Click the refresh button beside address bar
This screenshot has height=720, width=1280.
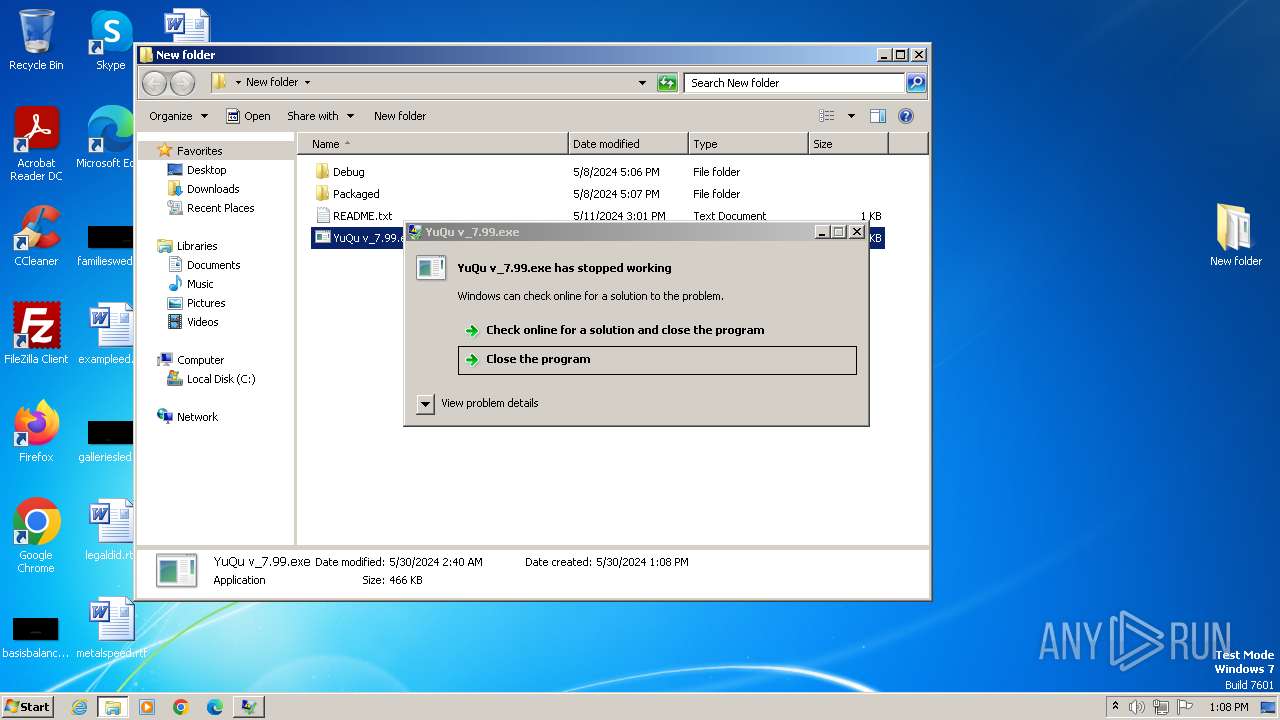(667, 83)
